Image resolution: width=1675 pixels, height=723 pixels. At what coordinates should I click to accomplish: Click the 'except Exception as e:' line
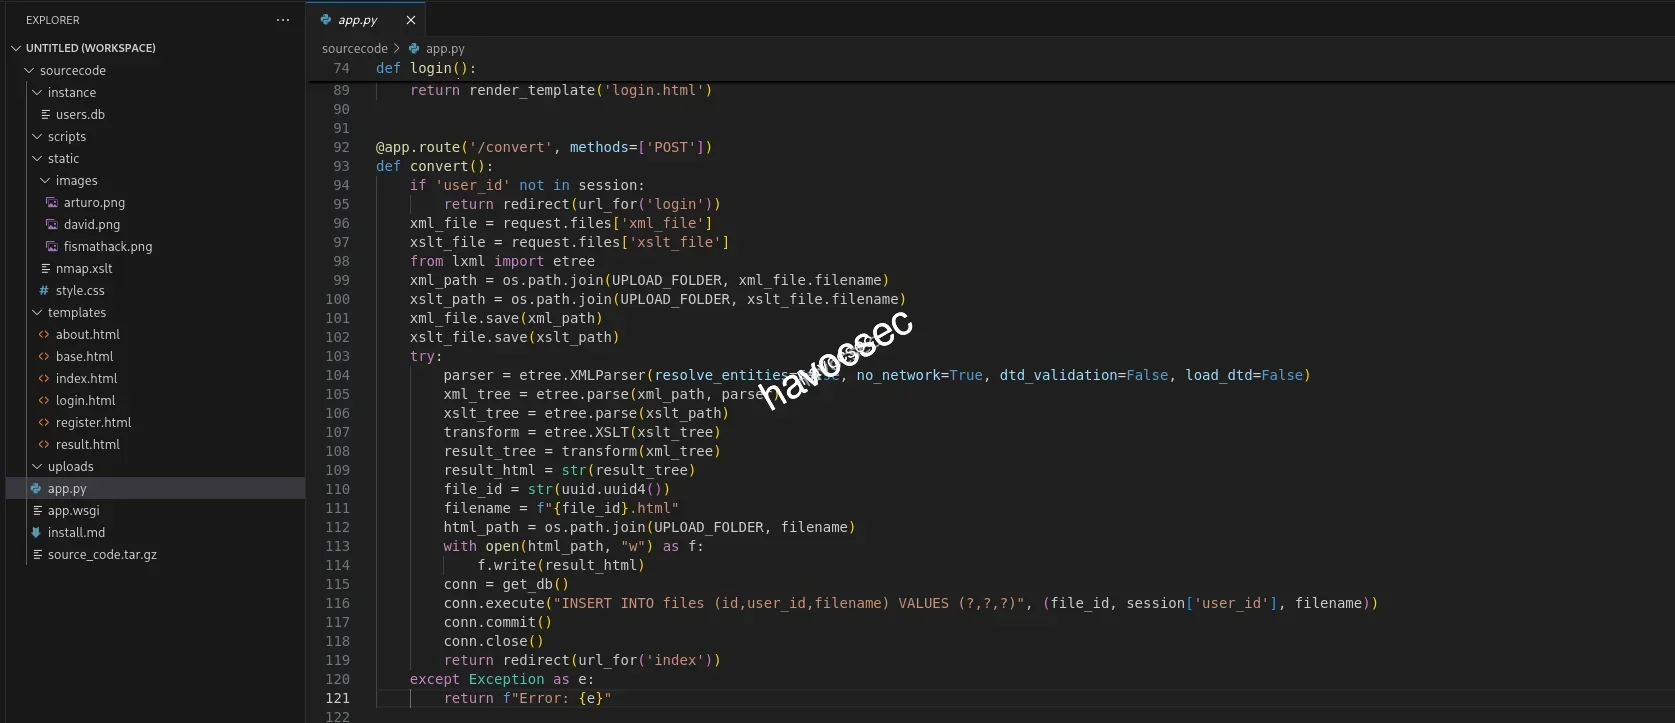click(x=502, y=679)
